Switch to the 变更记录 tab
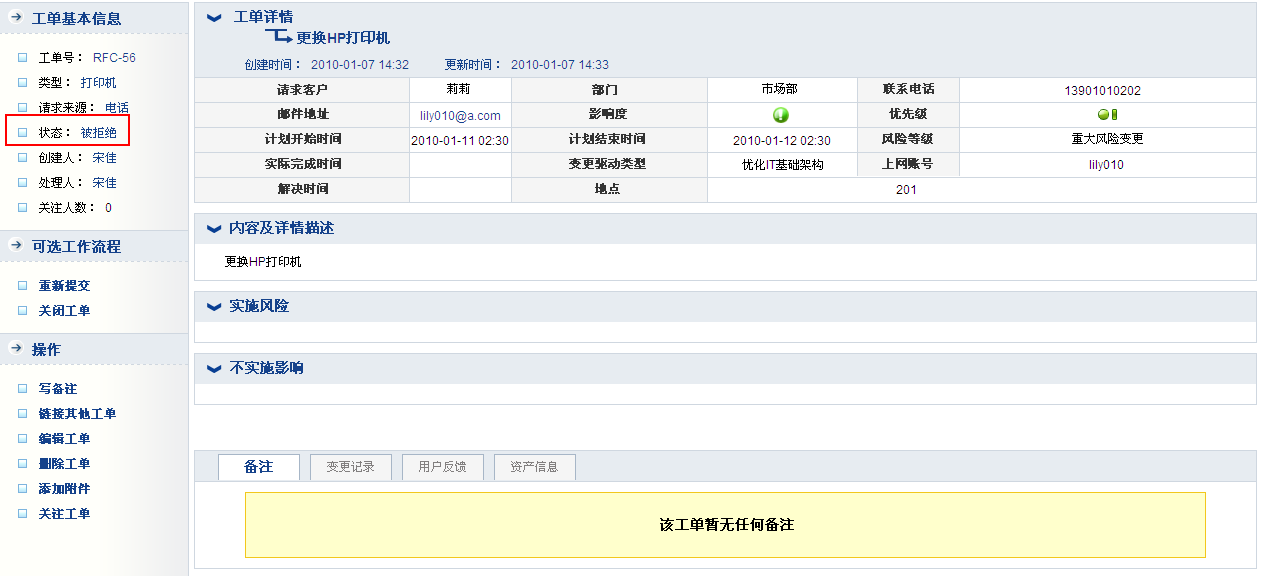Viewport: 1261px width, 576px height. (350, 467)
